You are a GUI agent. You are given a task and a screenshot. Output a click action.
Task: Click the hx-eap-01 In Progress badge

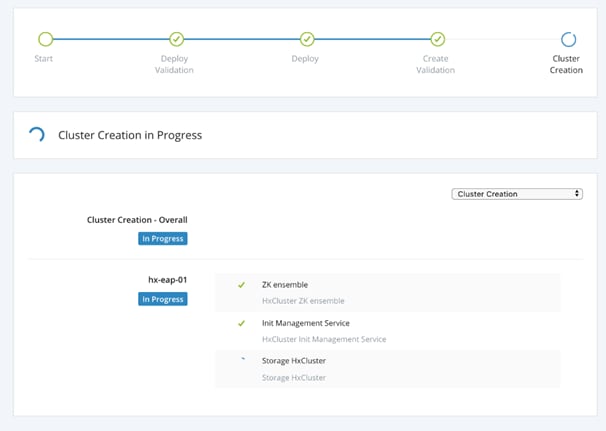[x=163, y=299]
